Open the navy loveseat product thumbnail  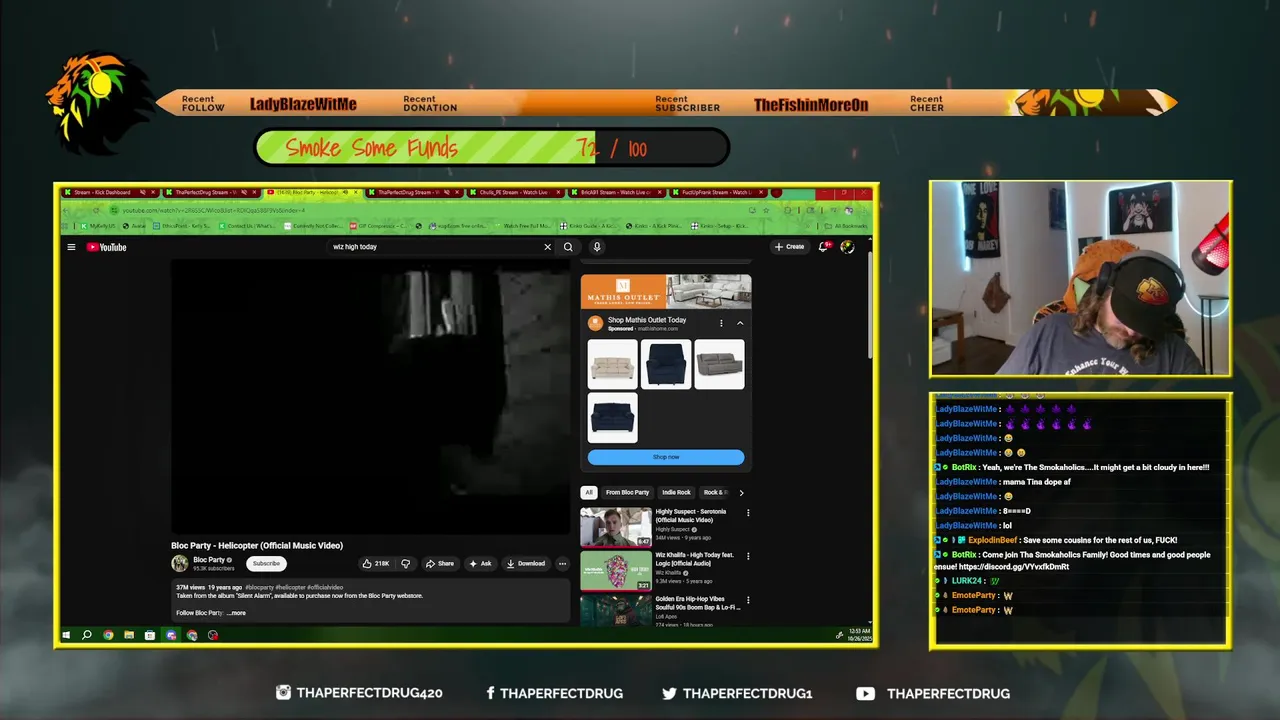pyautogui.click(x=612, y=418)
